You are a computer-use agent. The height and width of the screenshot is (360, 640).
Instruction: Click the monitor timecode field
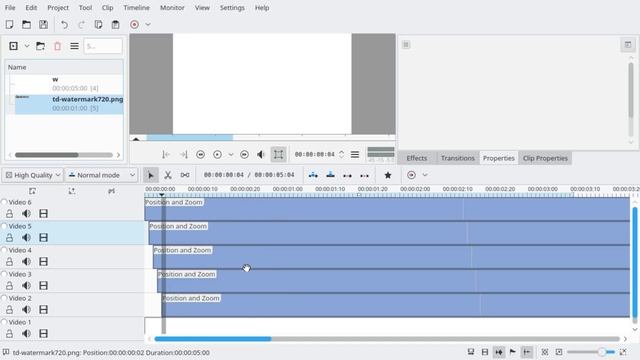pyautogui.click(x=315, y=154)
